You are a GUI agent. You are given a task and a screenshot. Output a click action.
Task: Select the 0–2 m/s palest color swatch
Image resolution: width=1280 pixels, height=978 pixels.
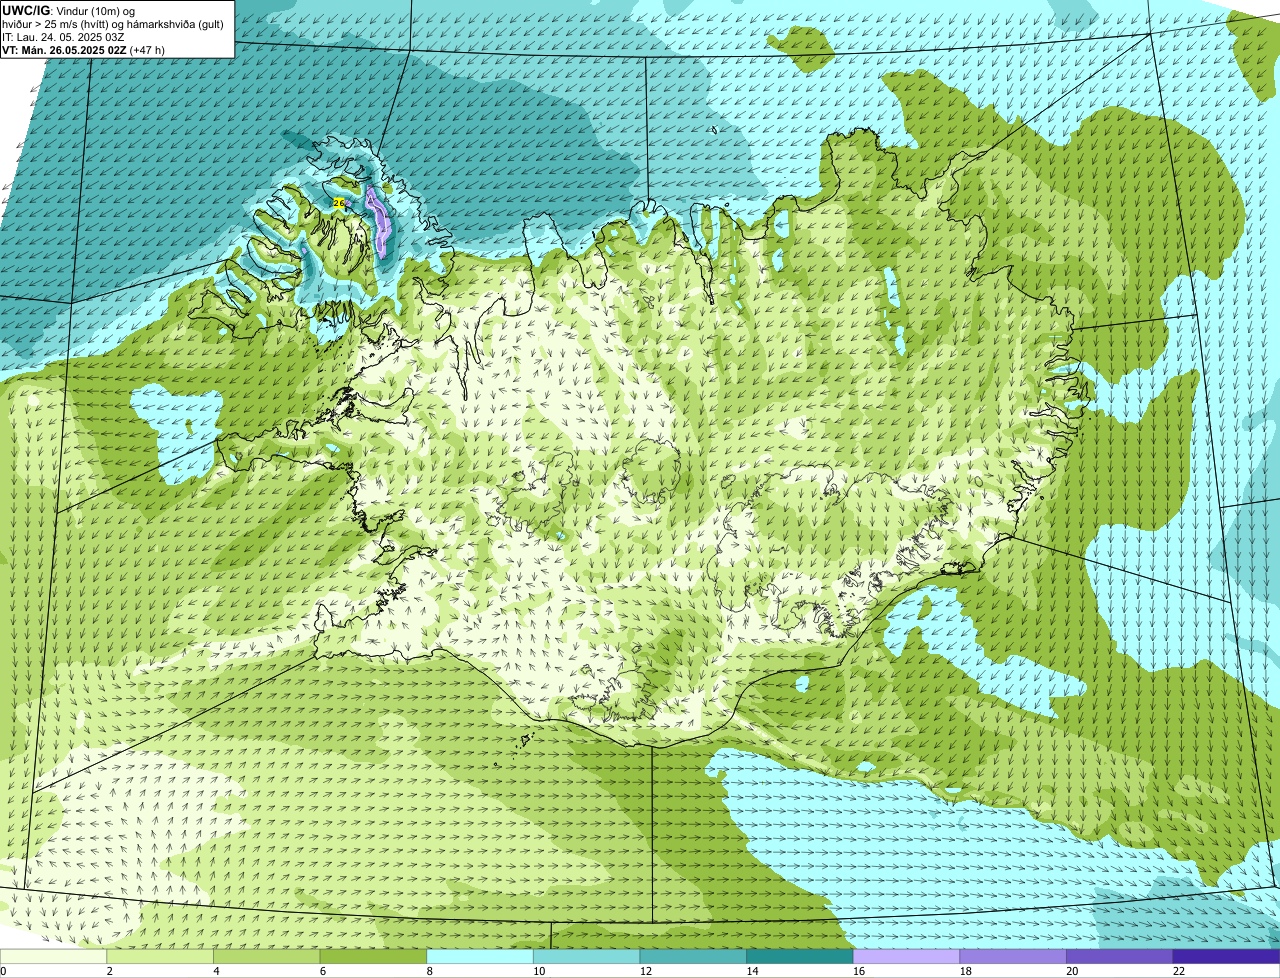(53, 956)
